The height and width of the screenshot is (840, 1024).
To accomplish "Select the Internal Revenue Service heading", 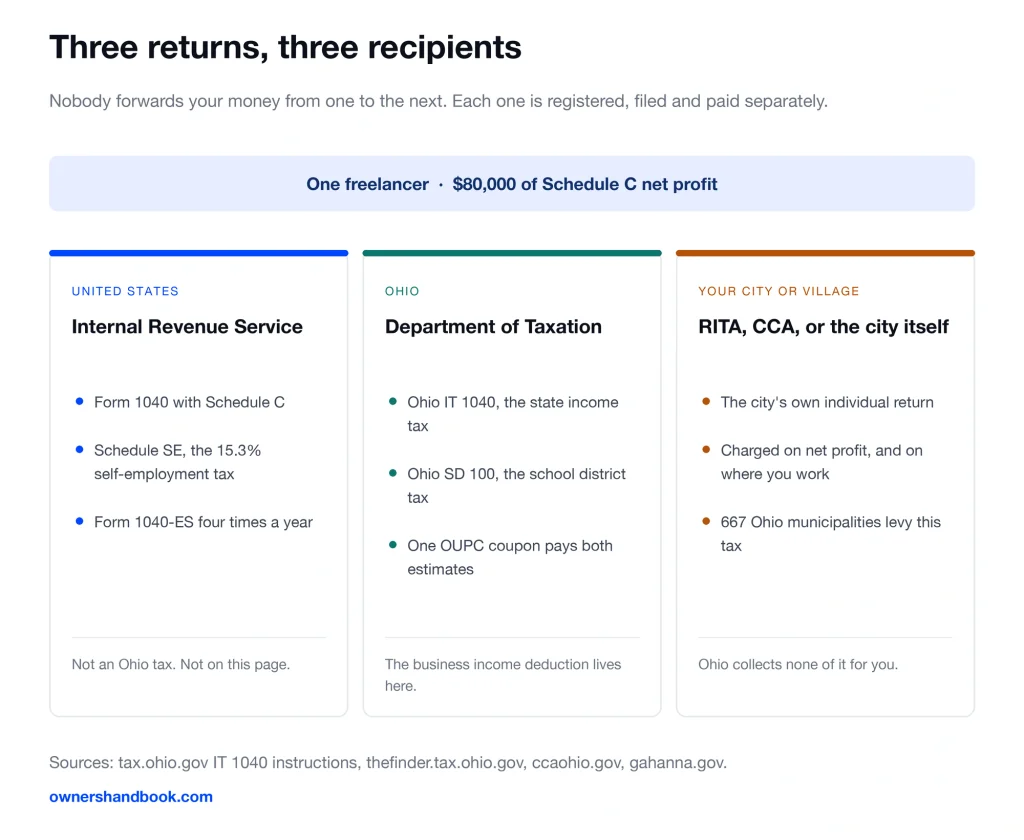I will 187,327.
